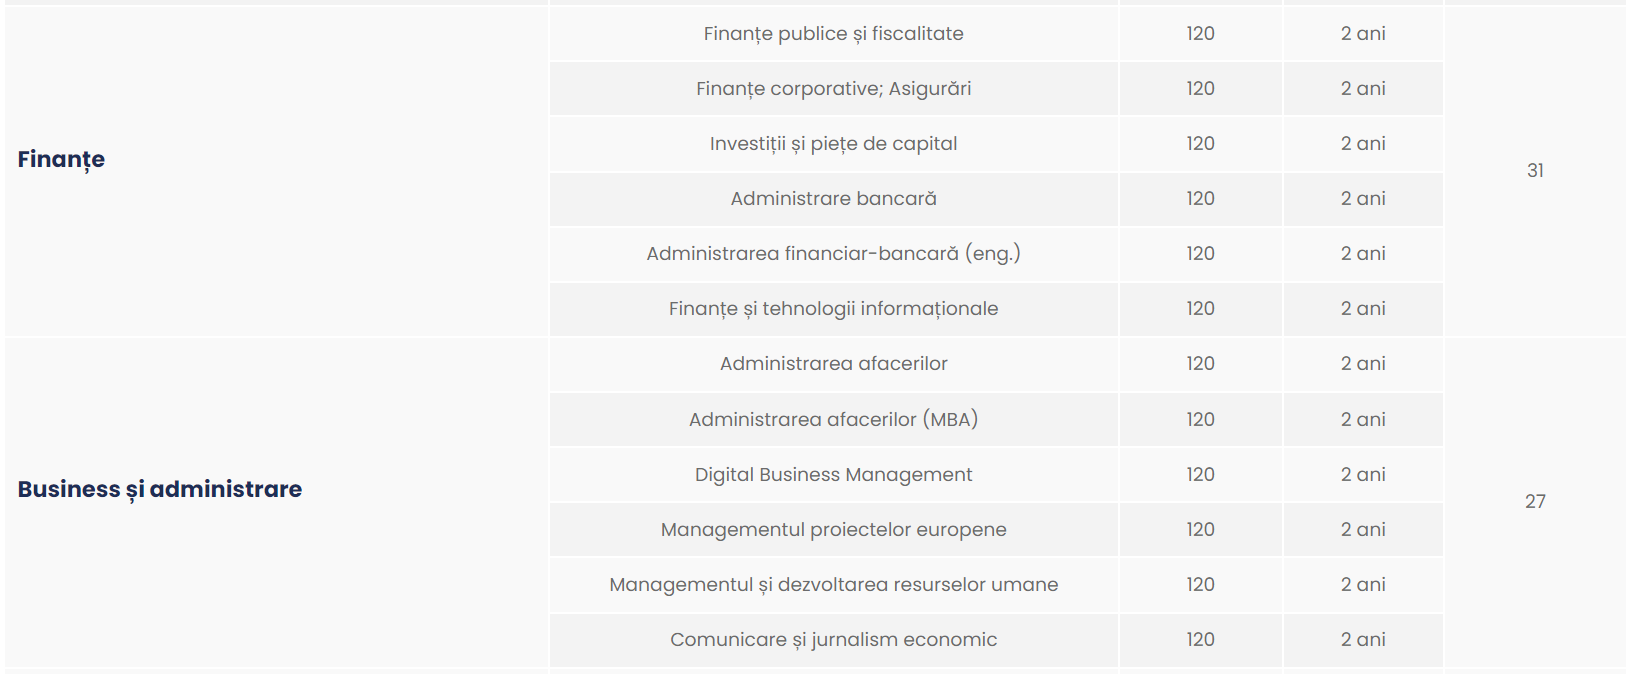Select Comunicare și jurnalism economic program
1632x674 pixels.
[x=833, y=639]
